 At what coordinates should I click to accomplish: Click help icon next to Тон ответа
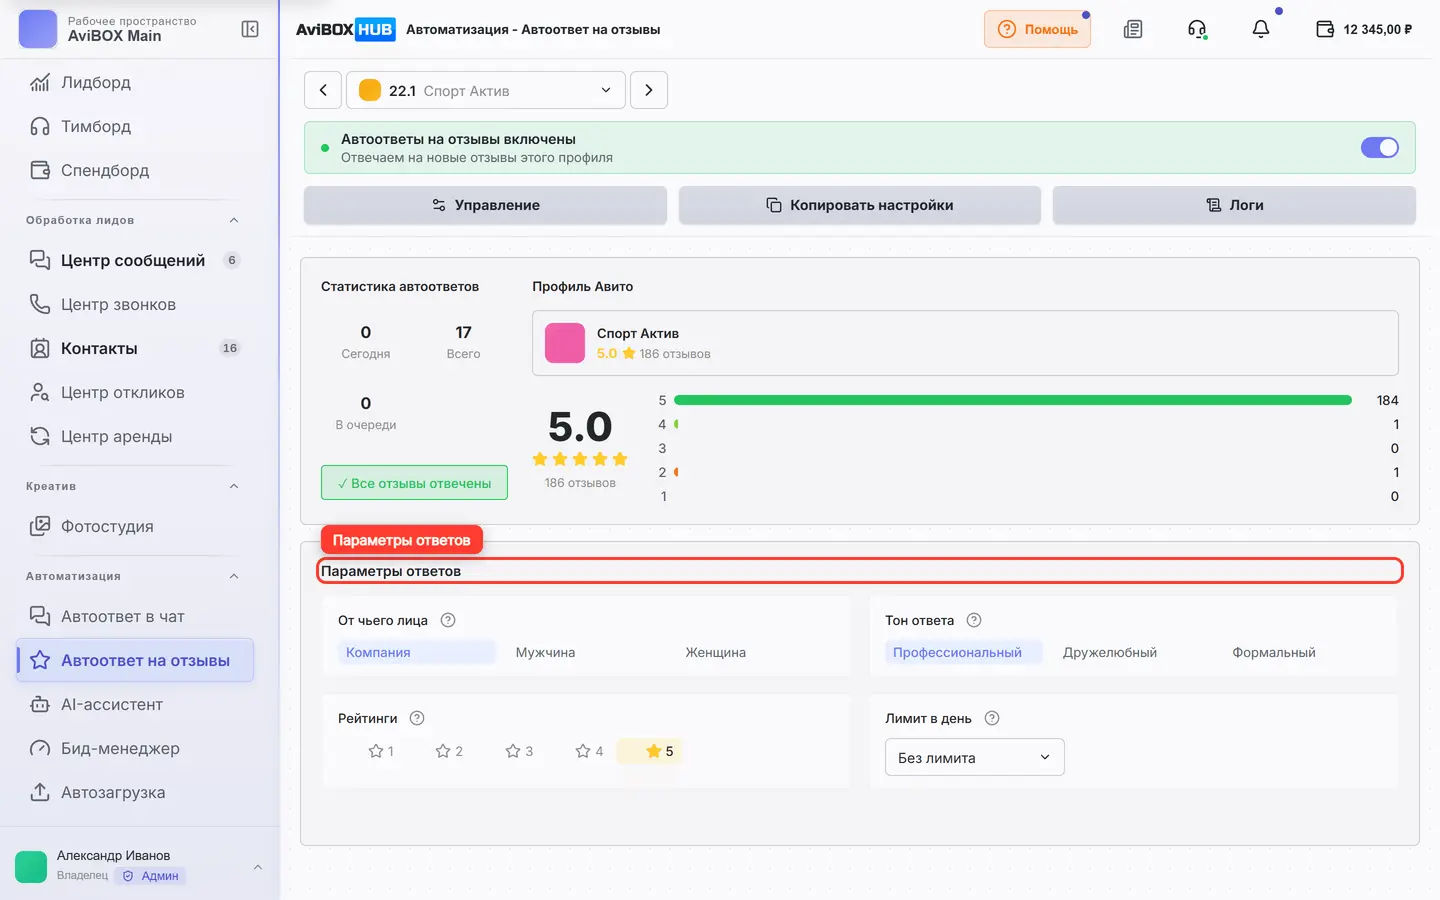click(974, 620)
